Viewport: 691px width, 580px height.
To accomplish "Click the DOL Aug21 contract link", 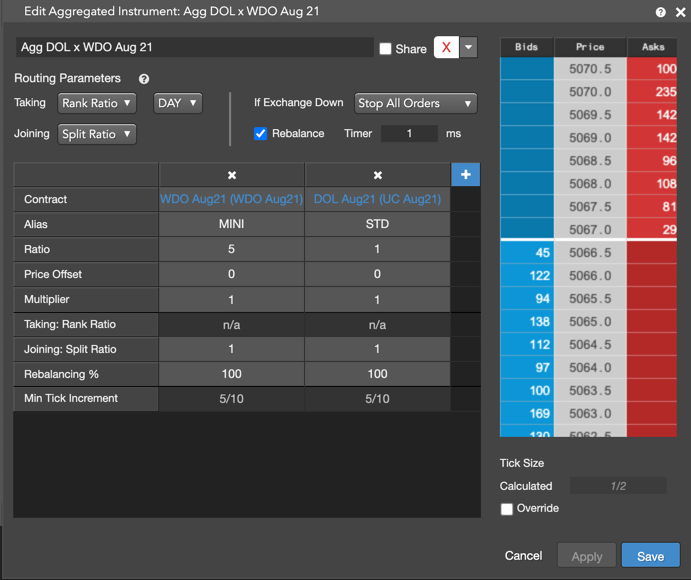I will tap(377, 199).
